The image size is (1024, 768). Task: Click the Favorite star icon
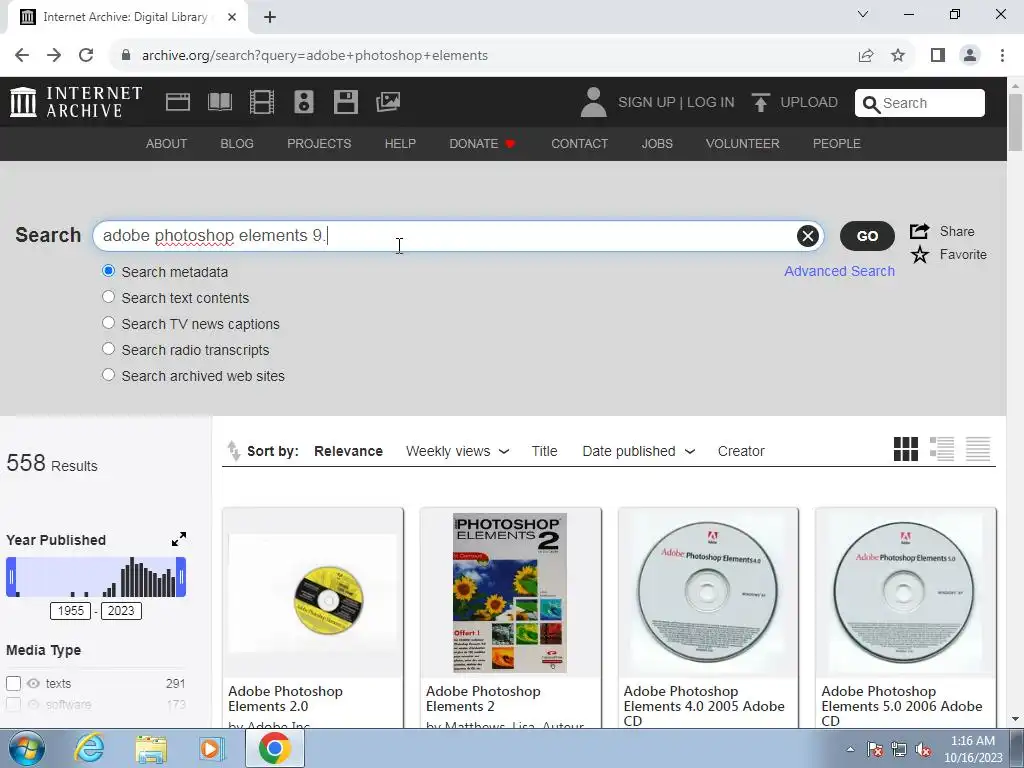tap(920, 255)
